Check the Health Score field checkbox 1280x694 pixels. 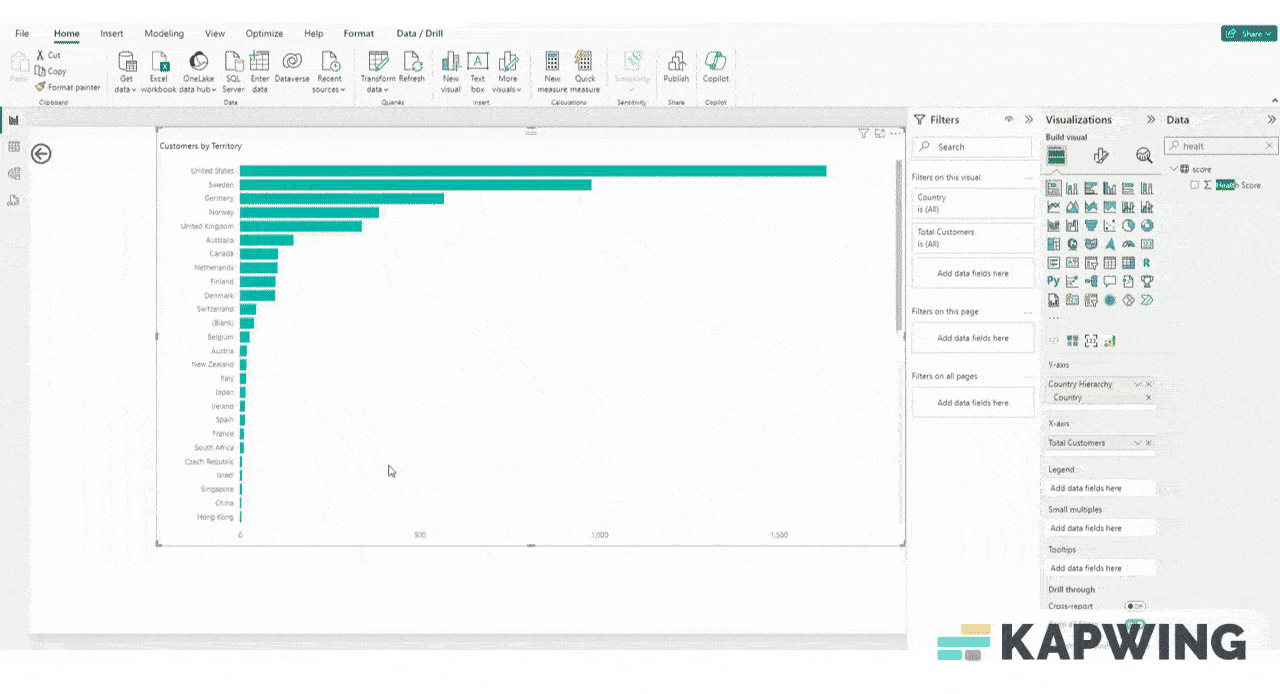click(x=1195, y=184)
